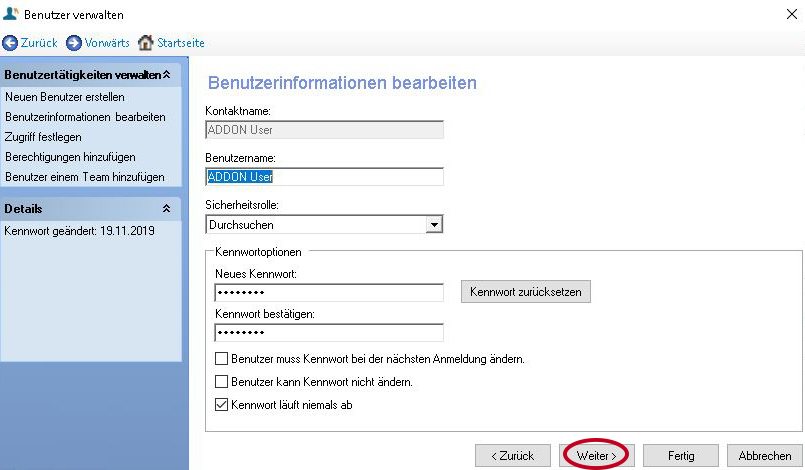Screen dimensions: 805x470
Task: Select Benutzerinformationen bearbeiten in the sidebar
Action: point(85,117)
